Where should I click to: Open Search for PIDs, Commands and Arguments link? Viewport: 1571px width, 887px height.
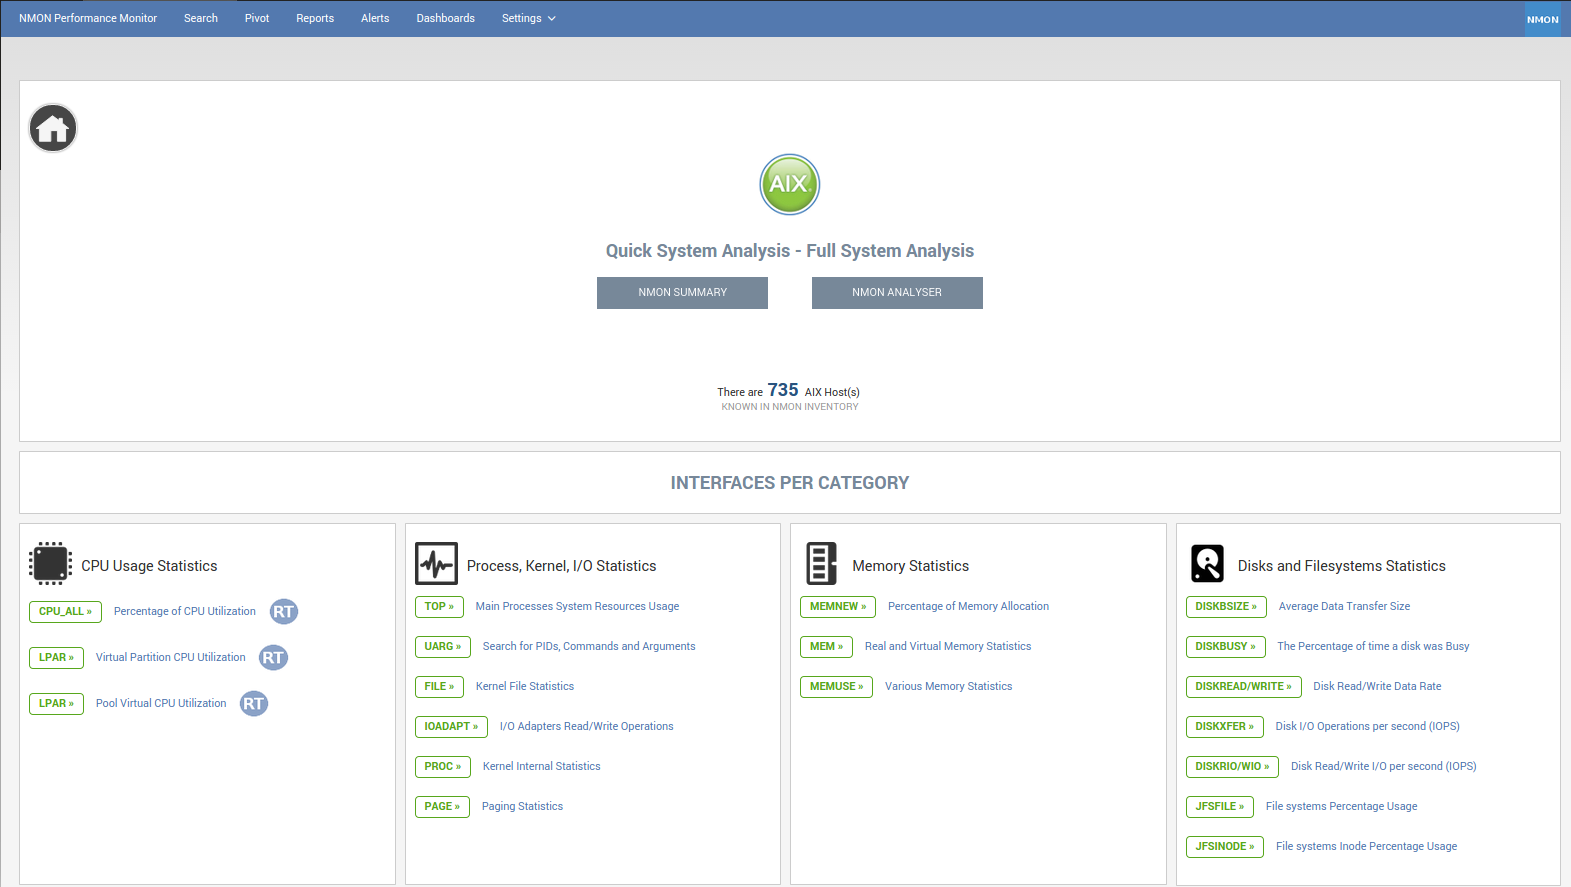coord(589,647)
